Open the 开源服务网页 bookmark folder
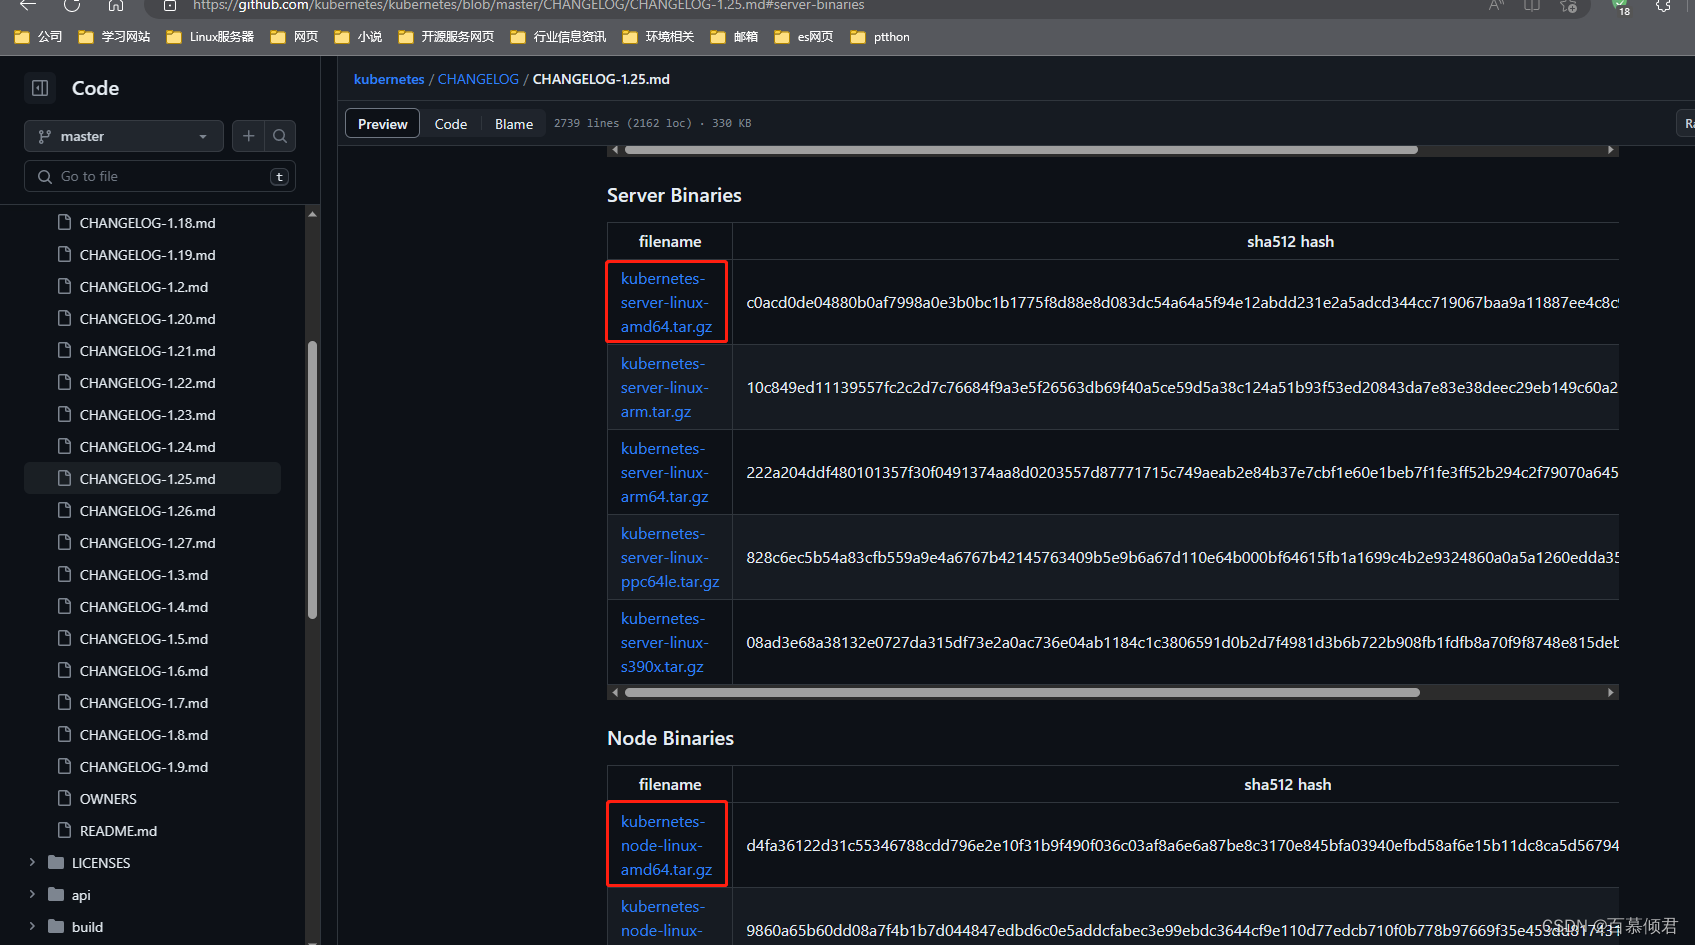 [446, 37]
